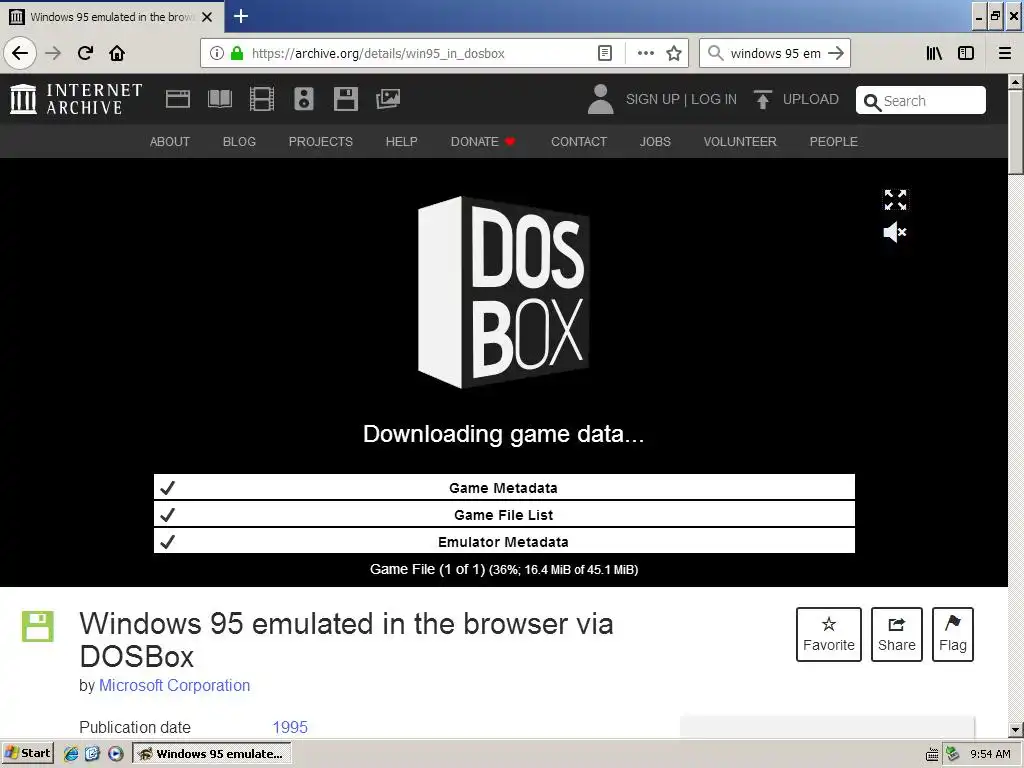Click the search go arrow button
This screenshot has height=768, width=1024.
[x=836, y=53]
